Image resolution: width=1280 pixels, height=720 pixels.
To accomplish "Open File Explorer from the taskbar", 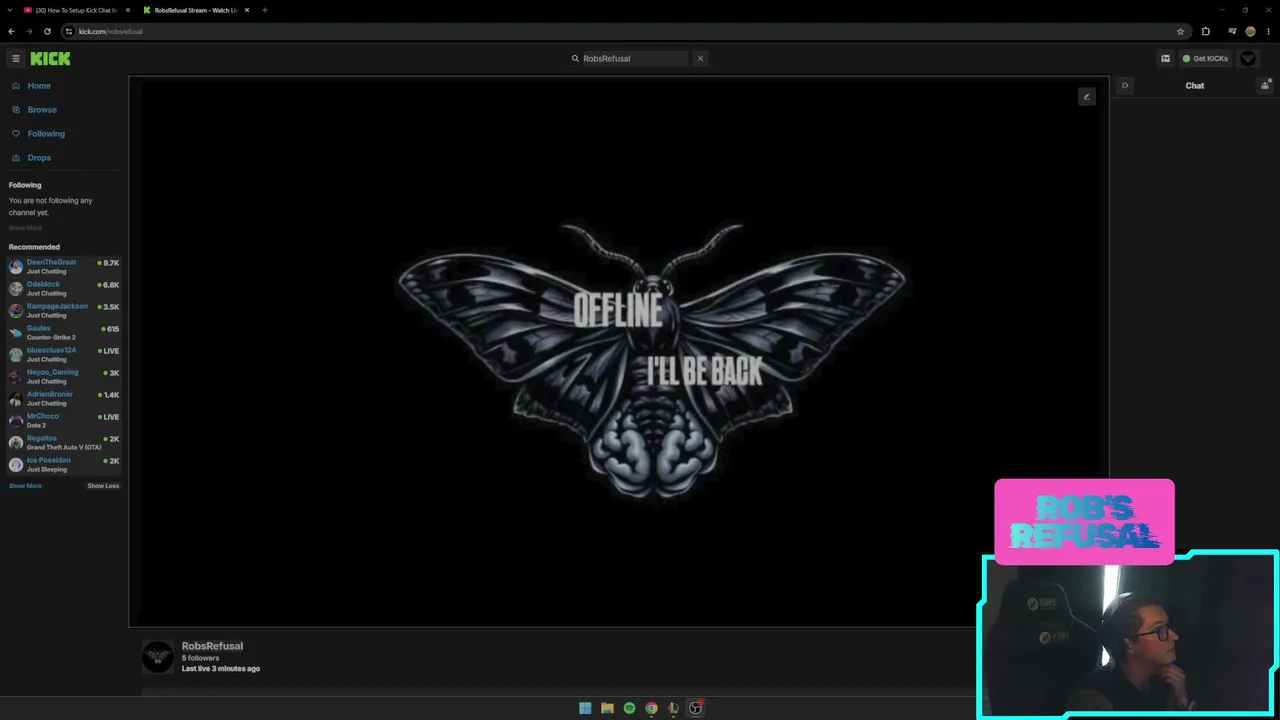I will pyautogui.click(x=607, y=708).
